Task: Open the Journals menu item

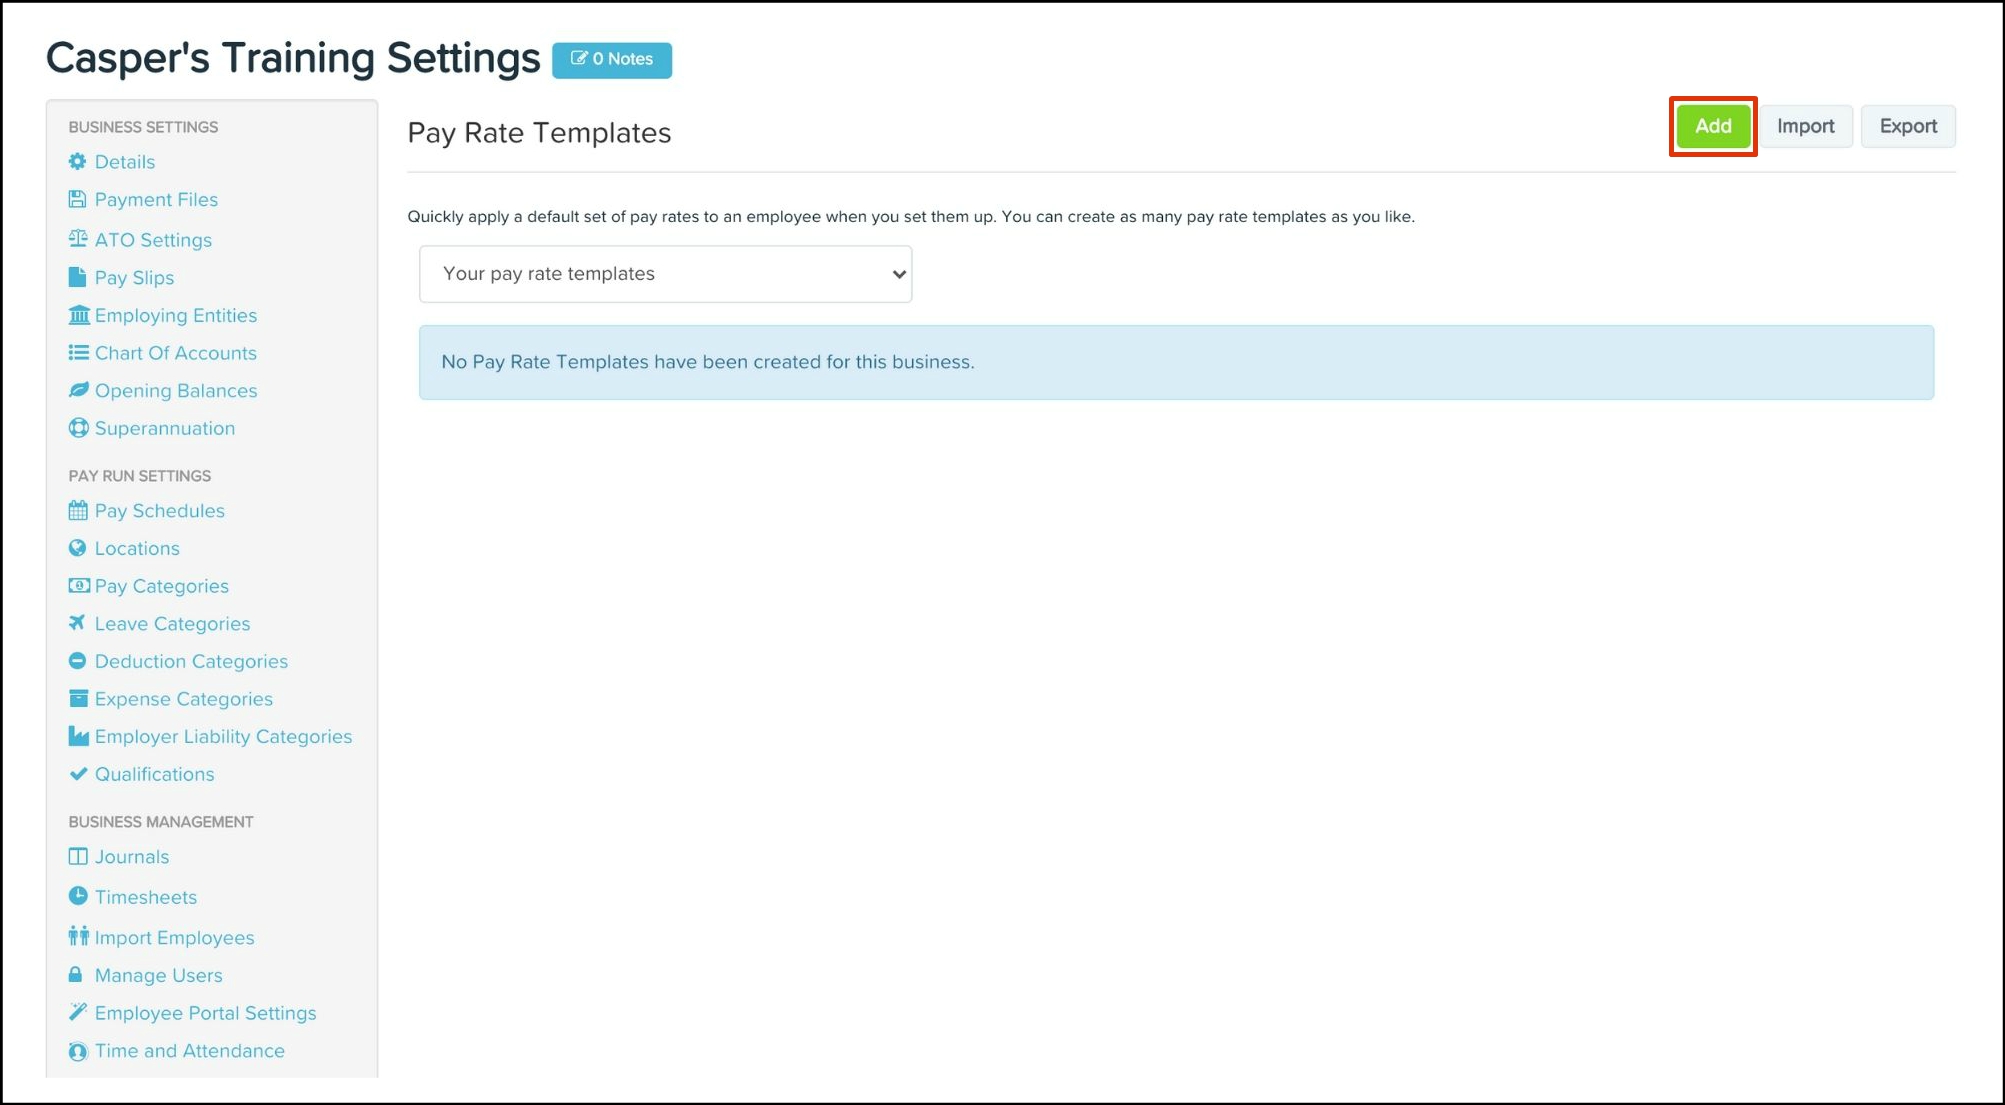Action: coord(131,857)
